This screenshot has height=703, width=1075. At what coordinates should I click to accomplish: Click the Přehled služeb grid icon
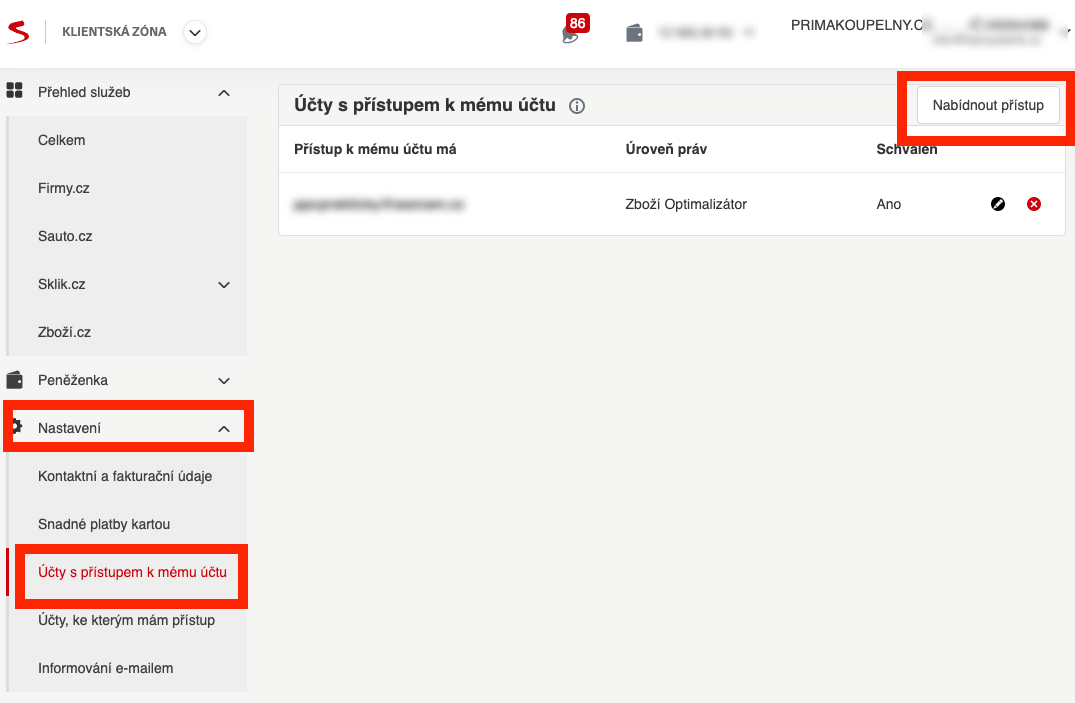click(14, 91)
